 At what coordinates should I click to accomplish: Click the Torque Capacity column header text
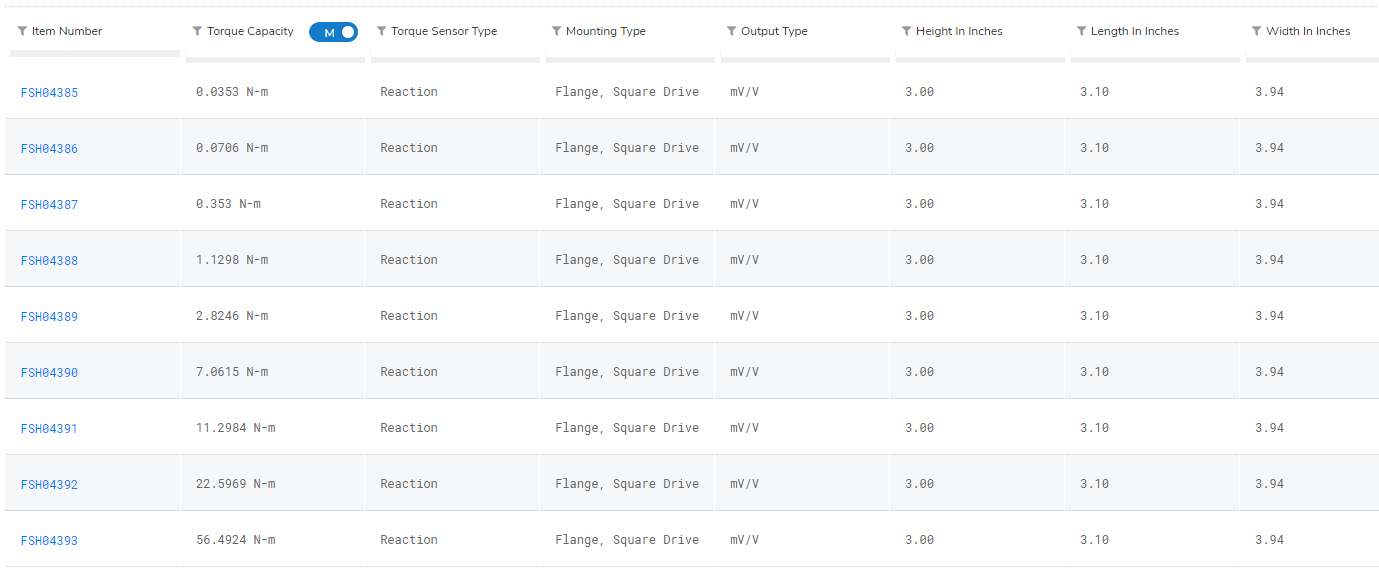(250, 31)
